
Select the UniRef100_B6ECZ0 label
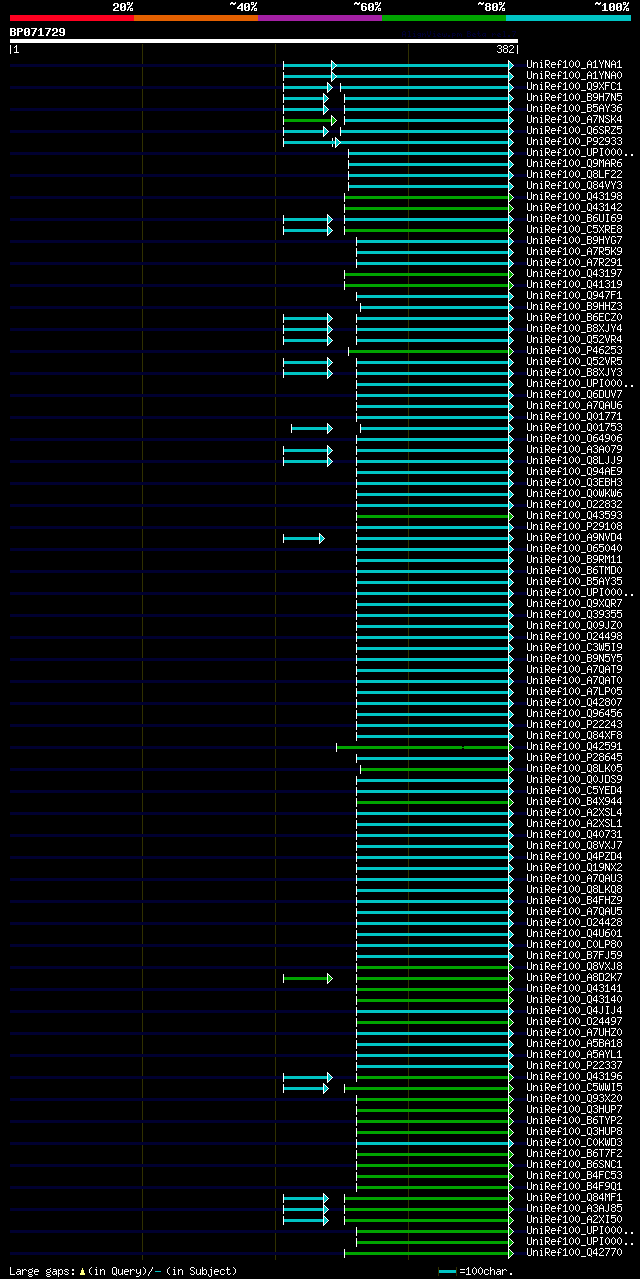(574, 317)
